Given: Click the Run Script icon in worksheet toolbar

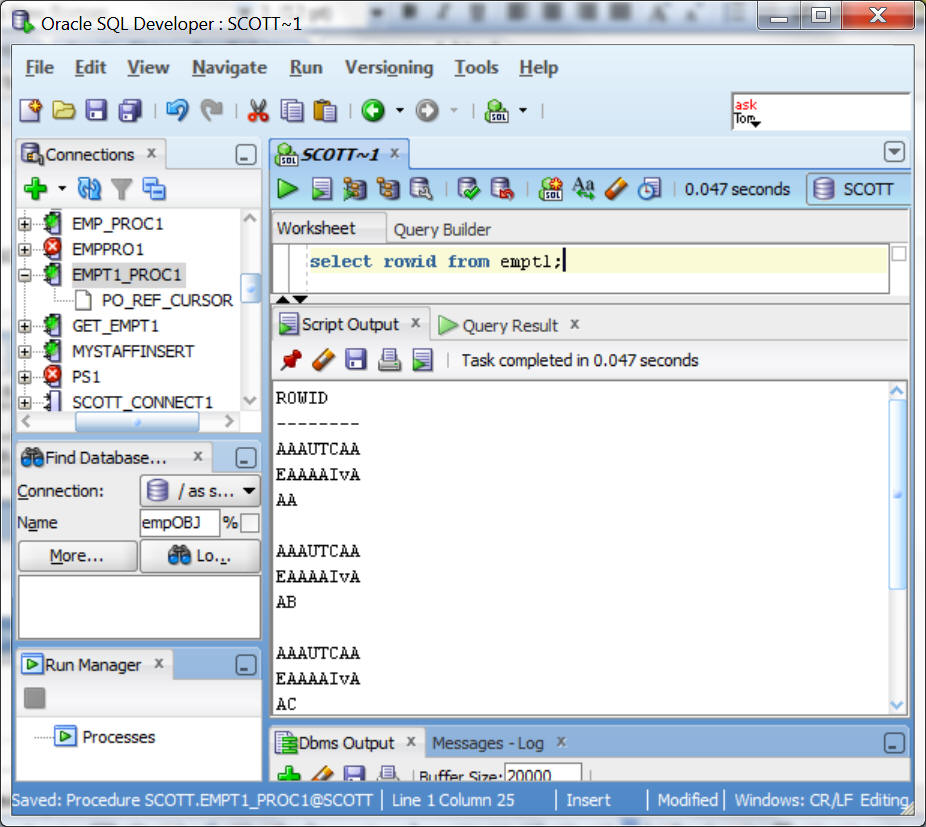Looking at the screenshot, I should tap(321, 189).
